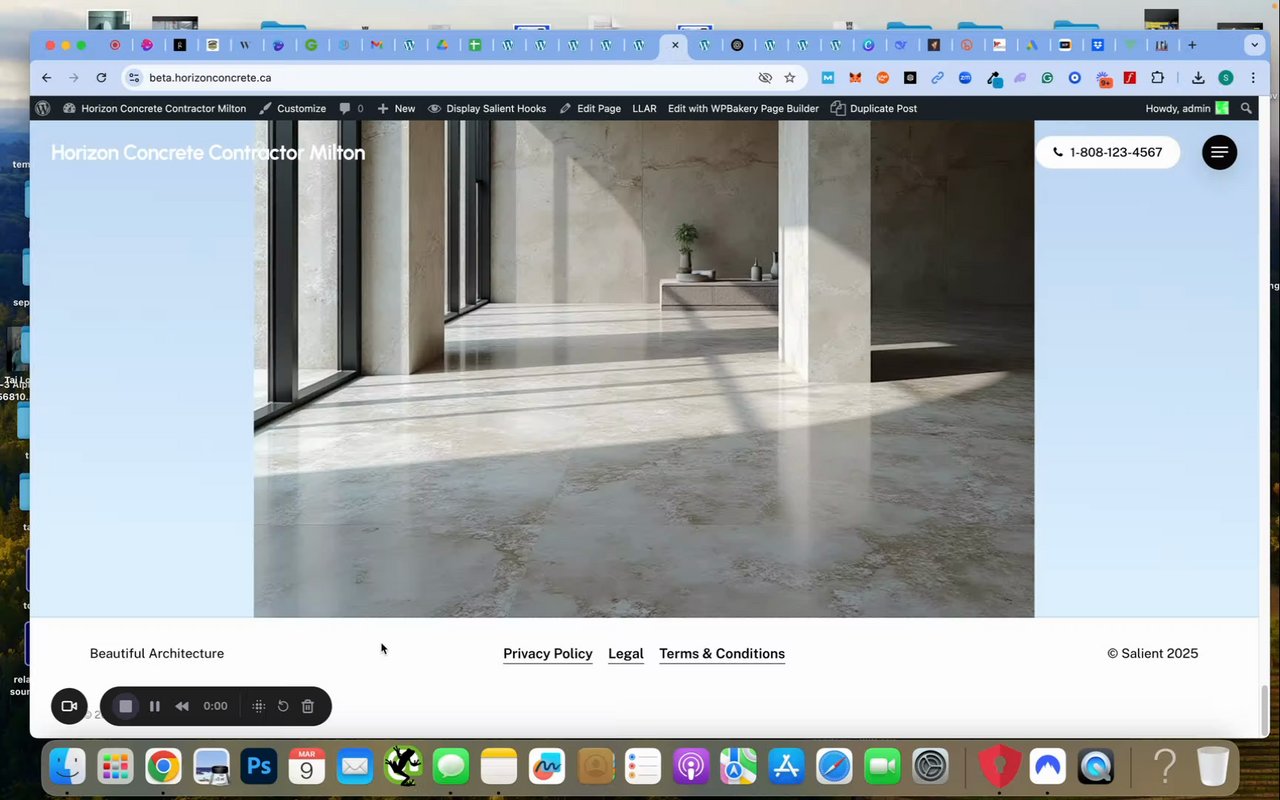Restart the recording with the circular arrow
1280x800 pixels.
coord(283,706)
